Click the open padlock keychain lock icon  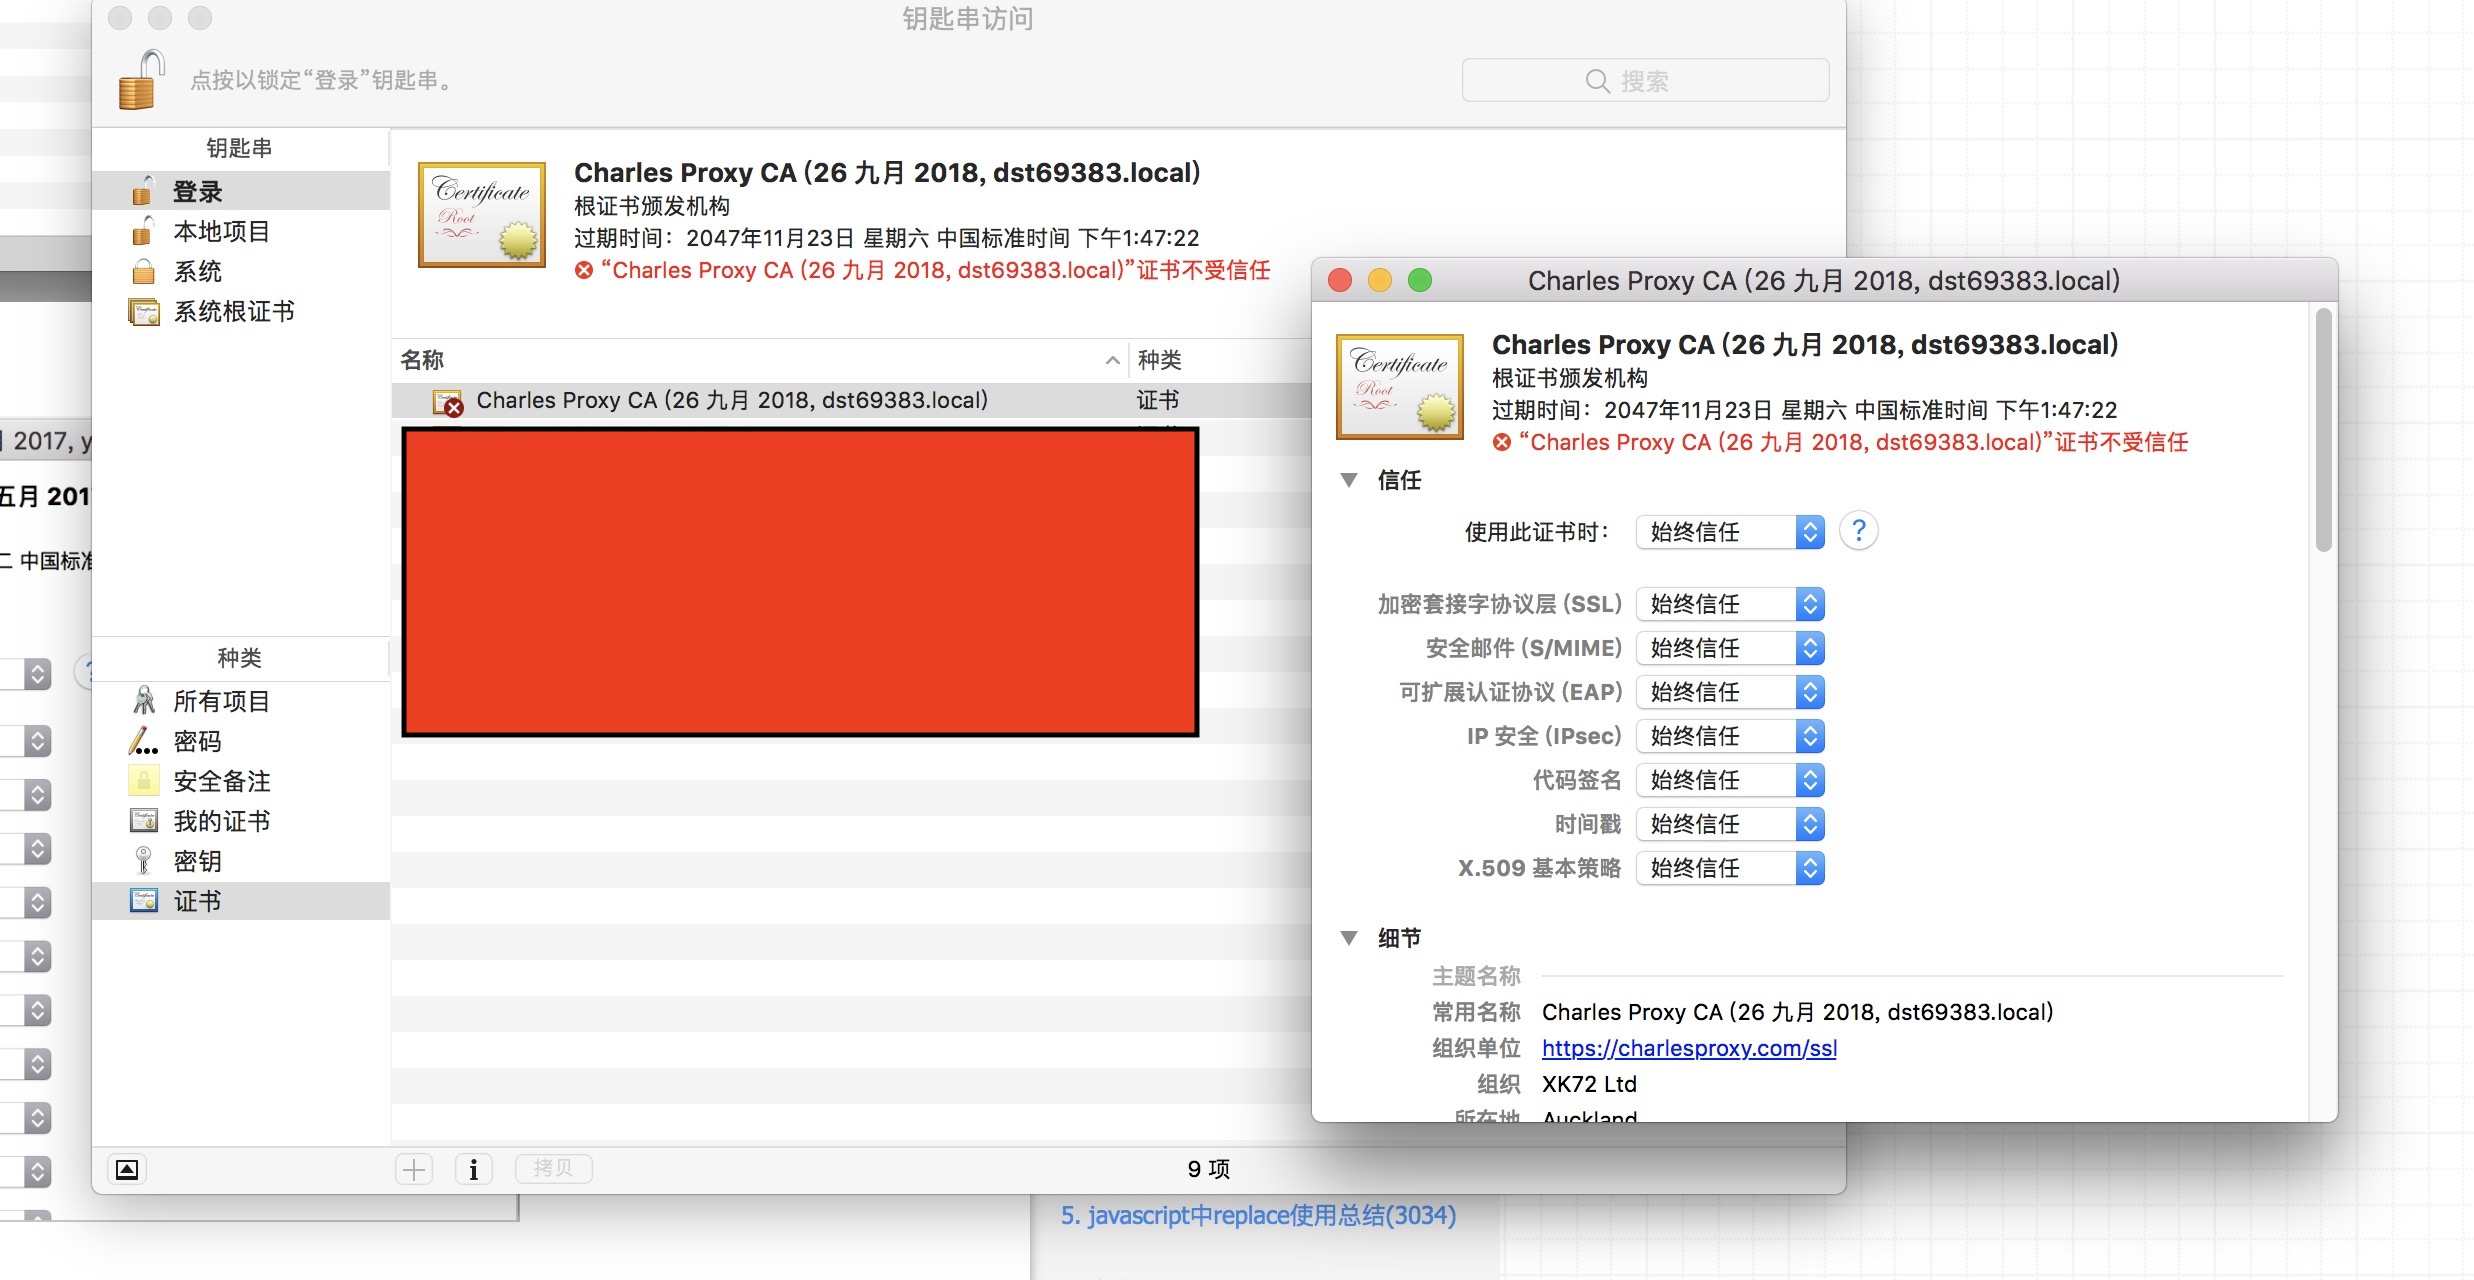(139, 80)
